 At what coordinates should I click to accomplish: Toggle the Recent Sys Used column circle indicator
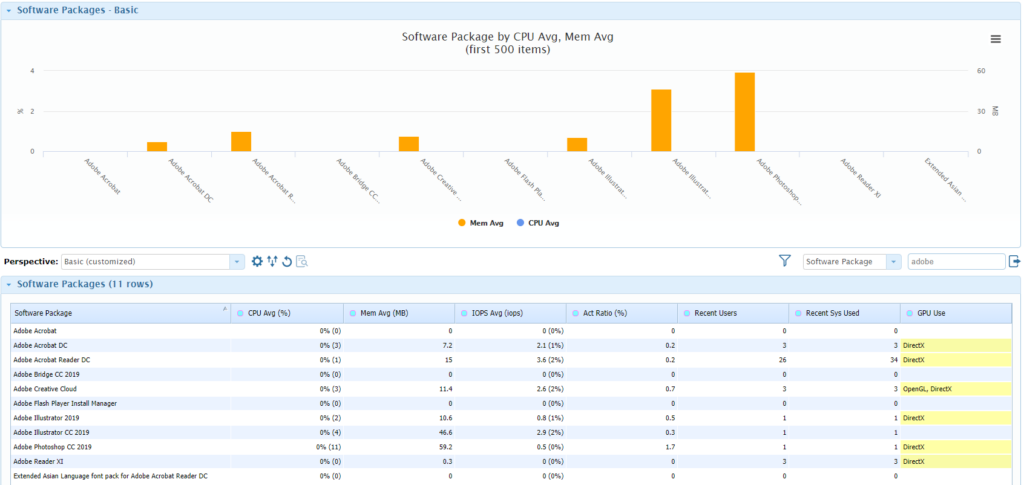click(x=798, y=313)
